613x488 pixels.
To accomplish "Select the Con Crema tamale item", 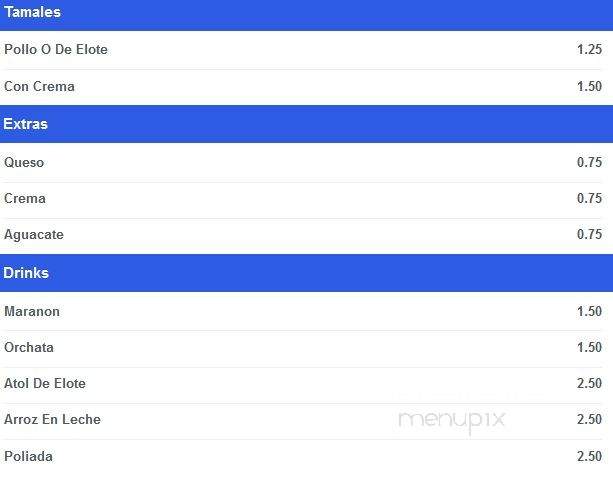I will point(39,86).
